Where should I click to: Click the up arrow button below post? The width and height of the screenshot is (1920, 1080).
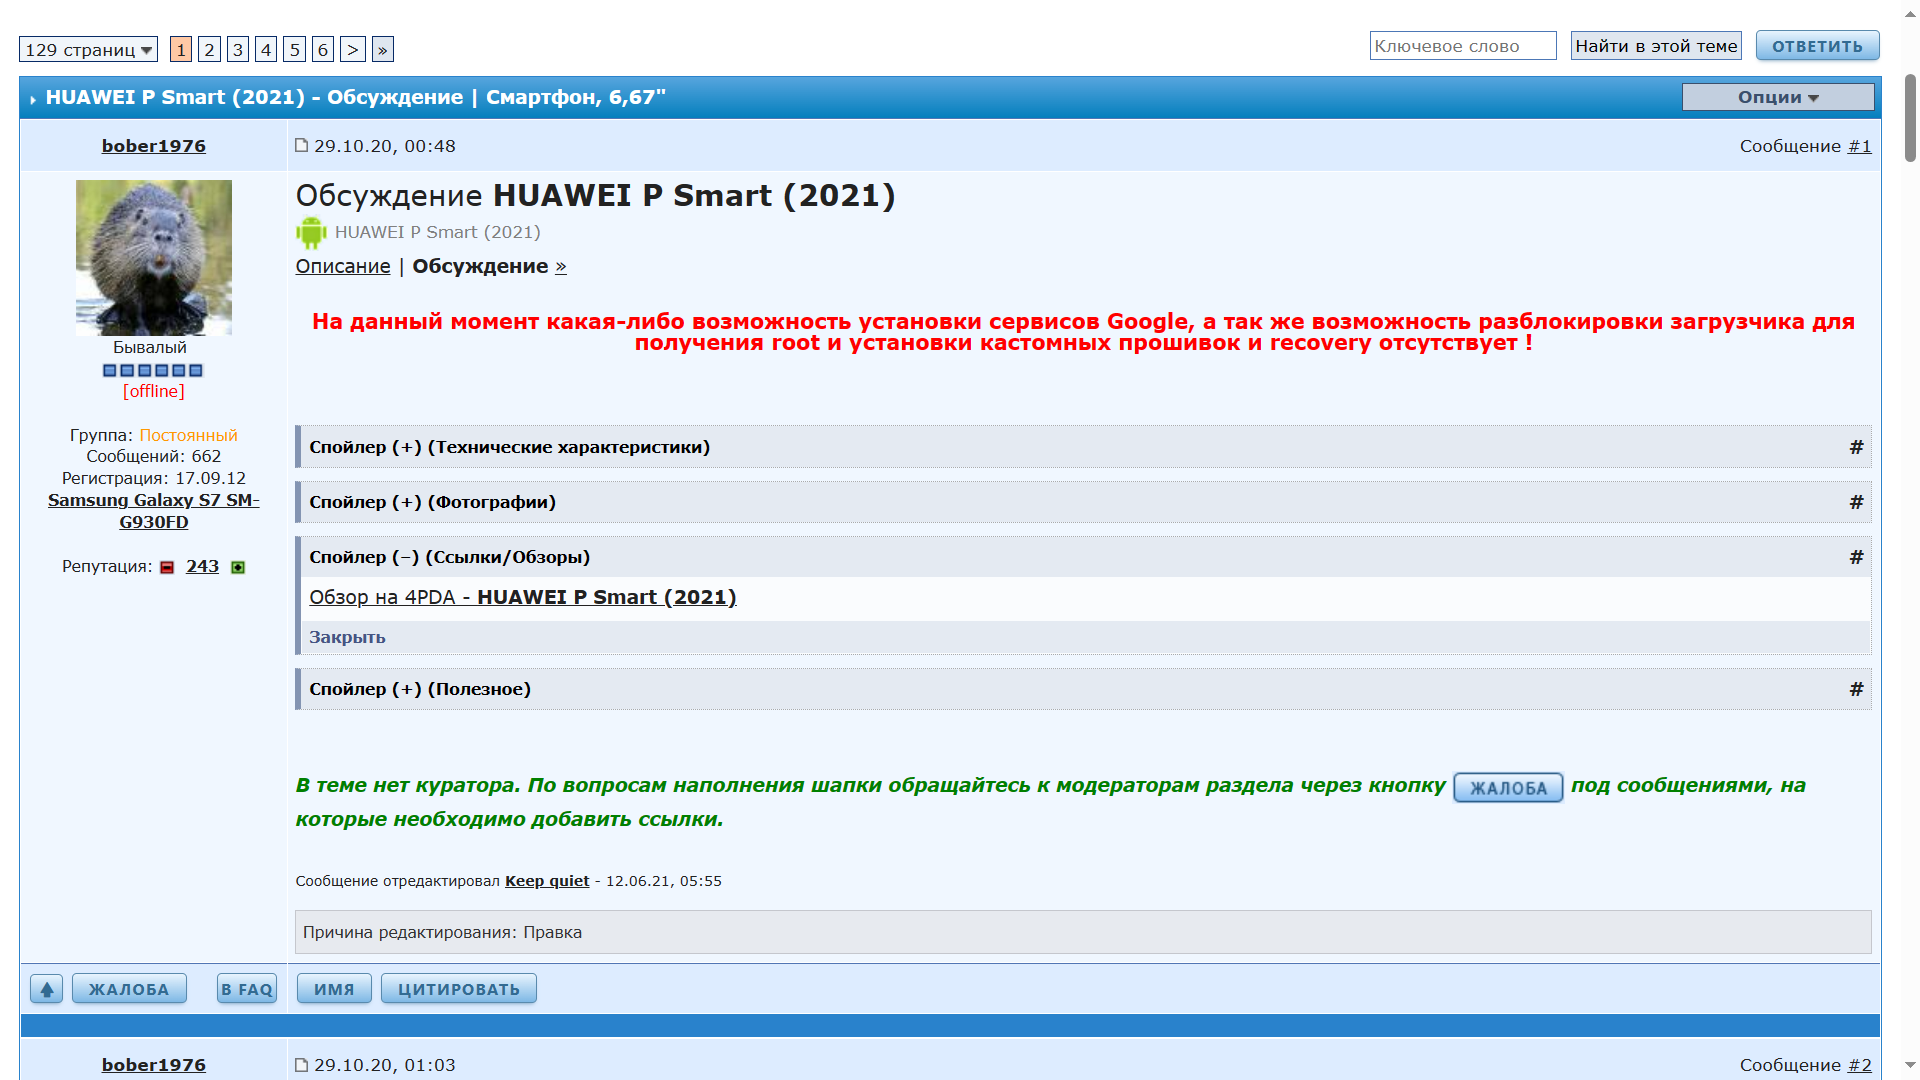[46, 989]
